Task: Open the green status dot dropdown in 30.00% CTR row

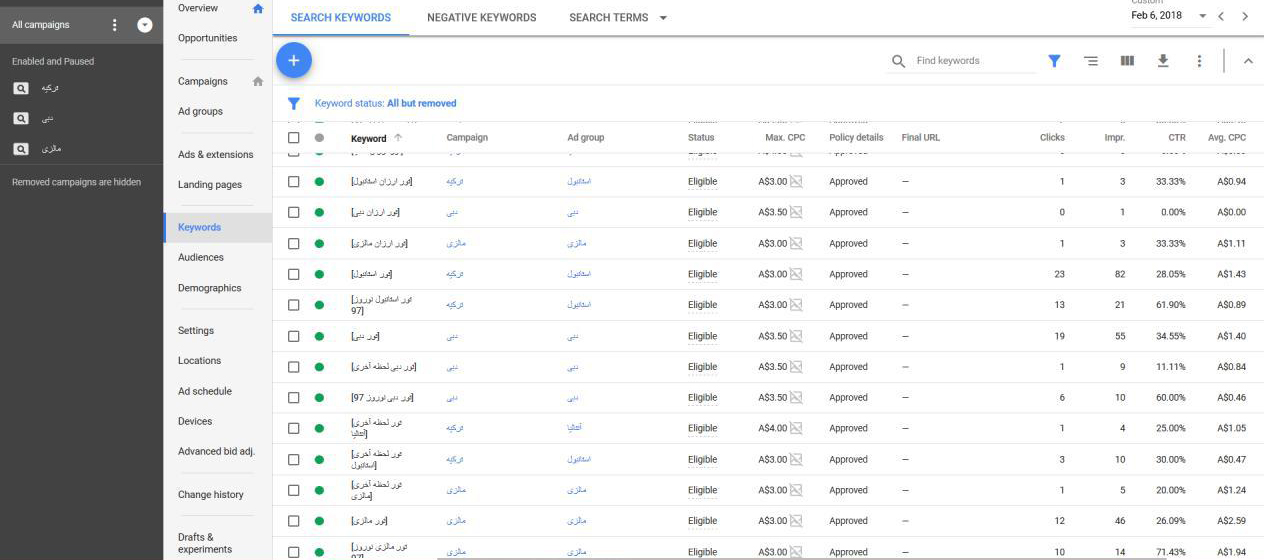Action: (319, 459)
